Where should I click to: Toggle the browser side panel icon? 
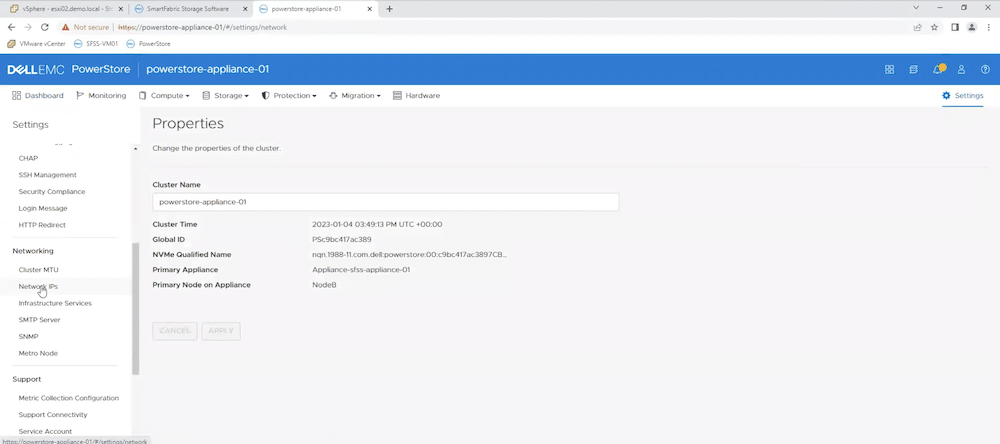pos(955,27)
